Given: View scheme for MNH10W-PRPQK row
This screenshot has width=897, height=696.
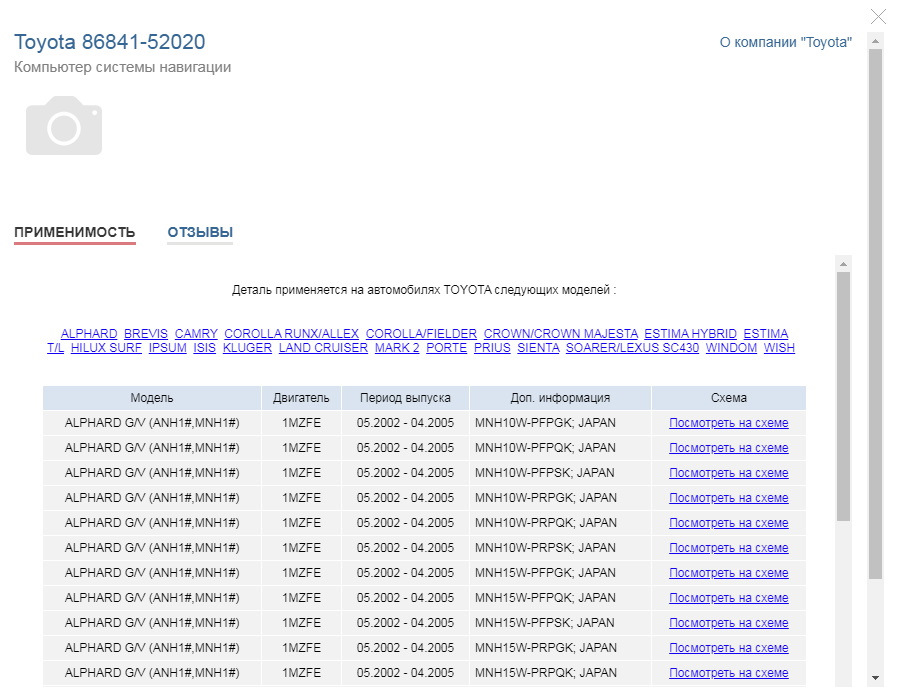Looking at the screenshot, I should click(x=729, y=523).
